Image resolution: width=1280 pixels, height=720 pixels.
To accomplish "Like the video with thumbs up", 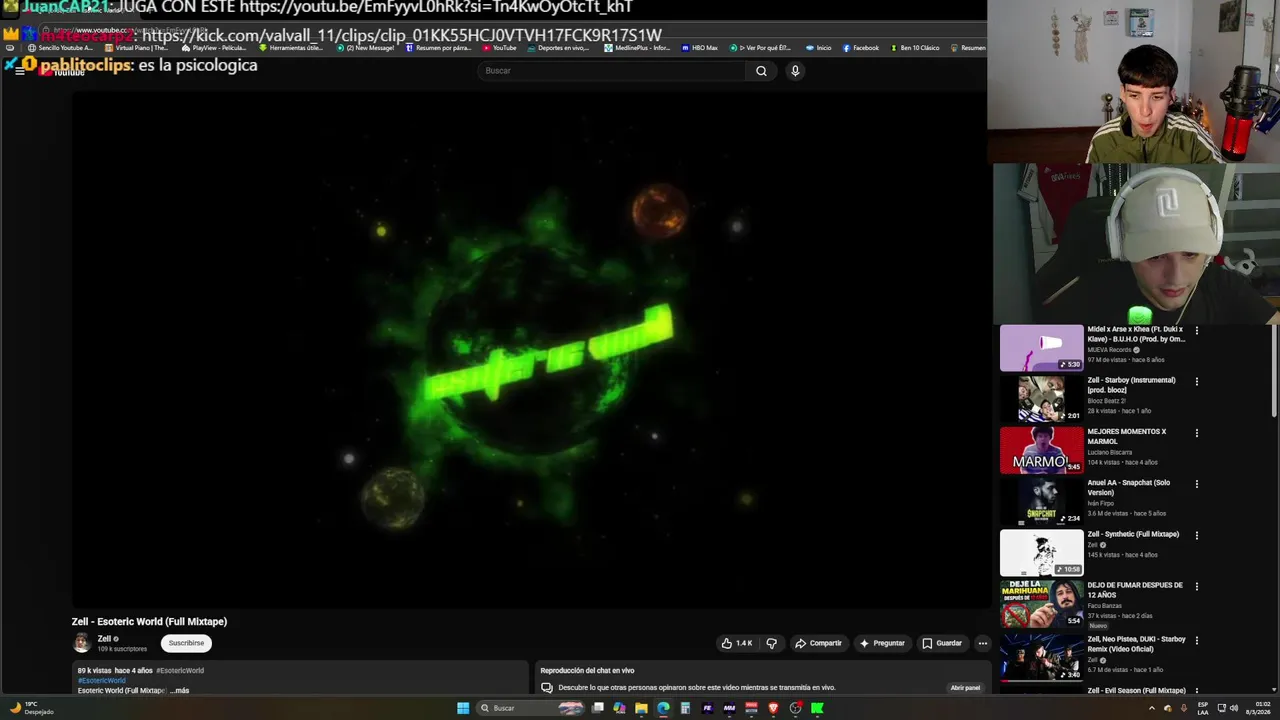I will [736, 643].
